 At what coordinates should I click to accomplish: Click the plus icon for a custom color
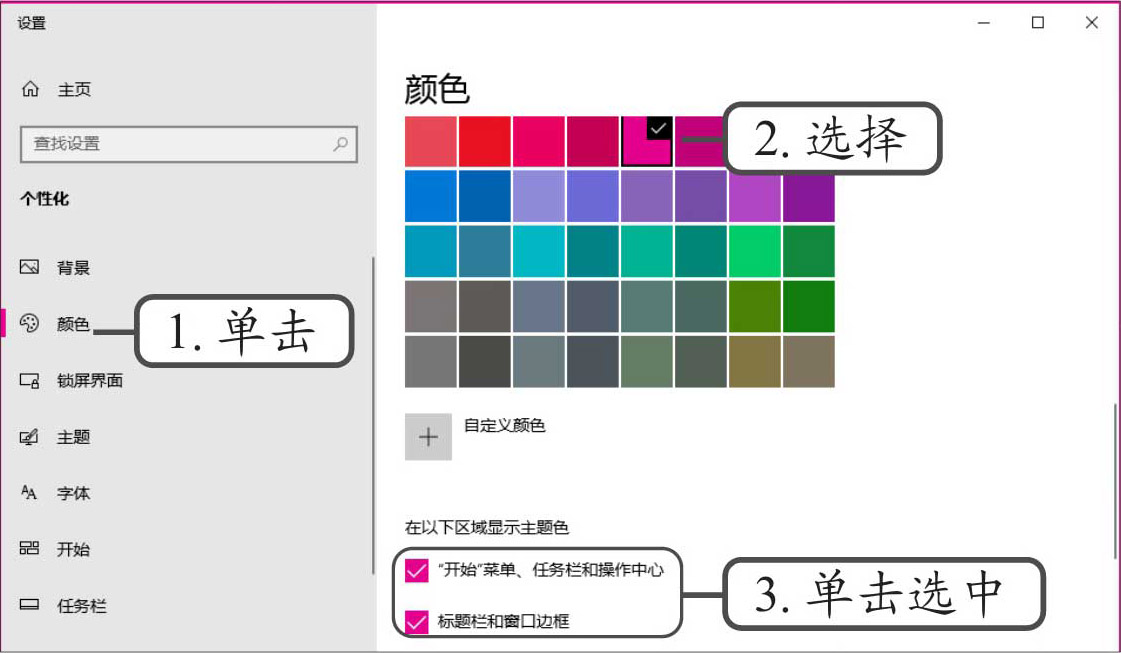pos(428,437)
